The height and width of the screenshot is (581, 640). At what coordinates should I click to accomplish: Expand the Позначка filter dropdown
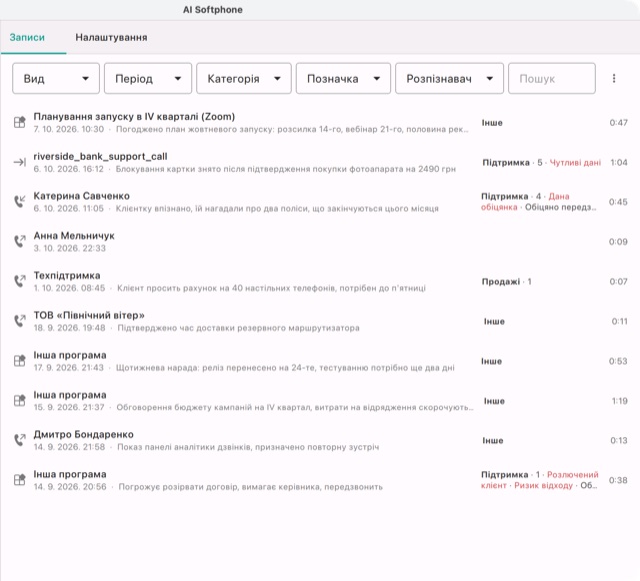click(343, 78)
